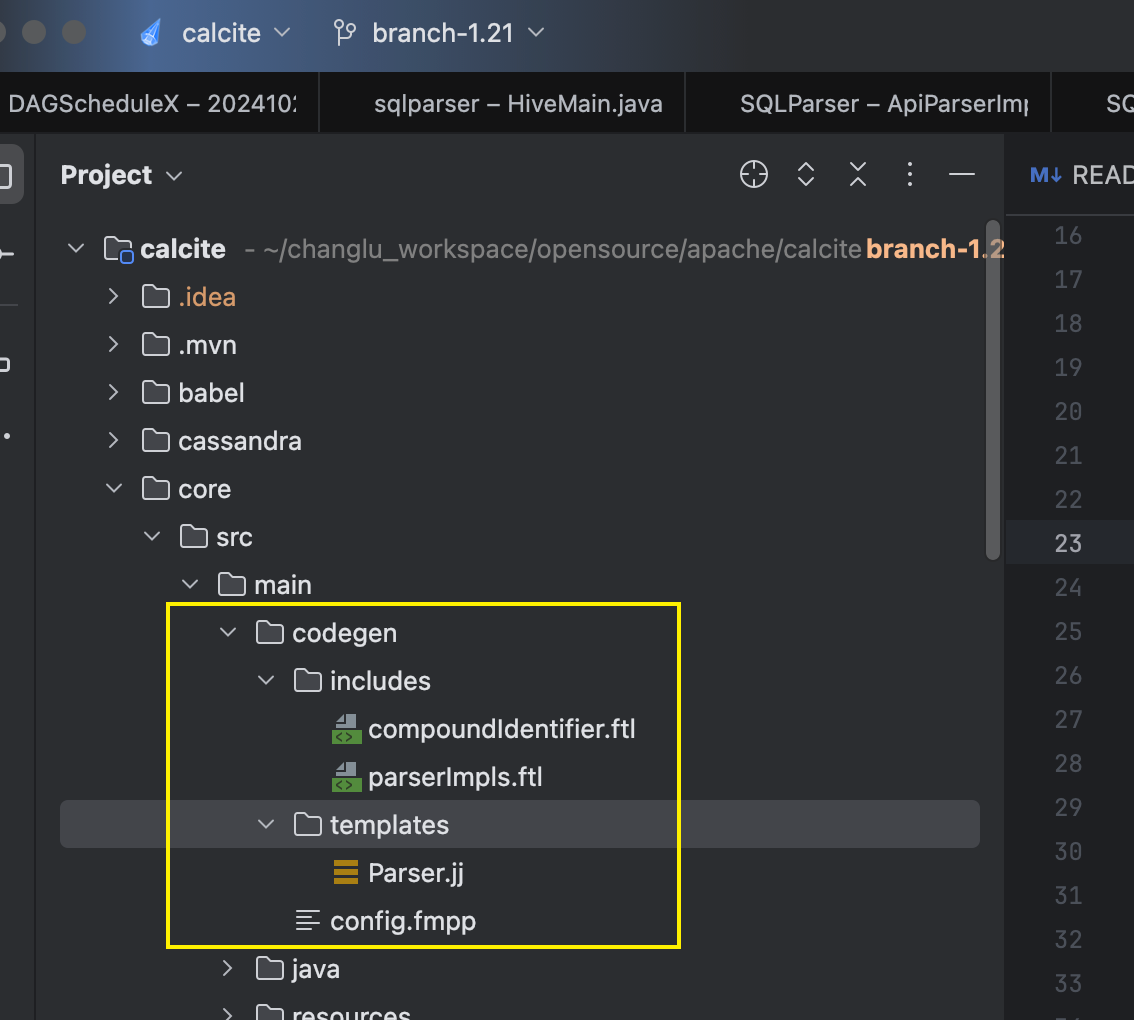1134x1020 pixels.
Task: Expand the java folder
Action: [x=227, y=969]
